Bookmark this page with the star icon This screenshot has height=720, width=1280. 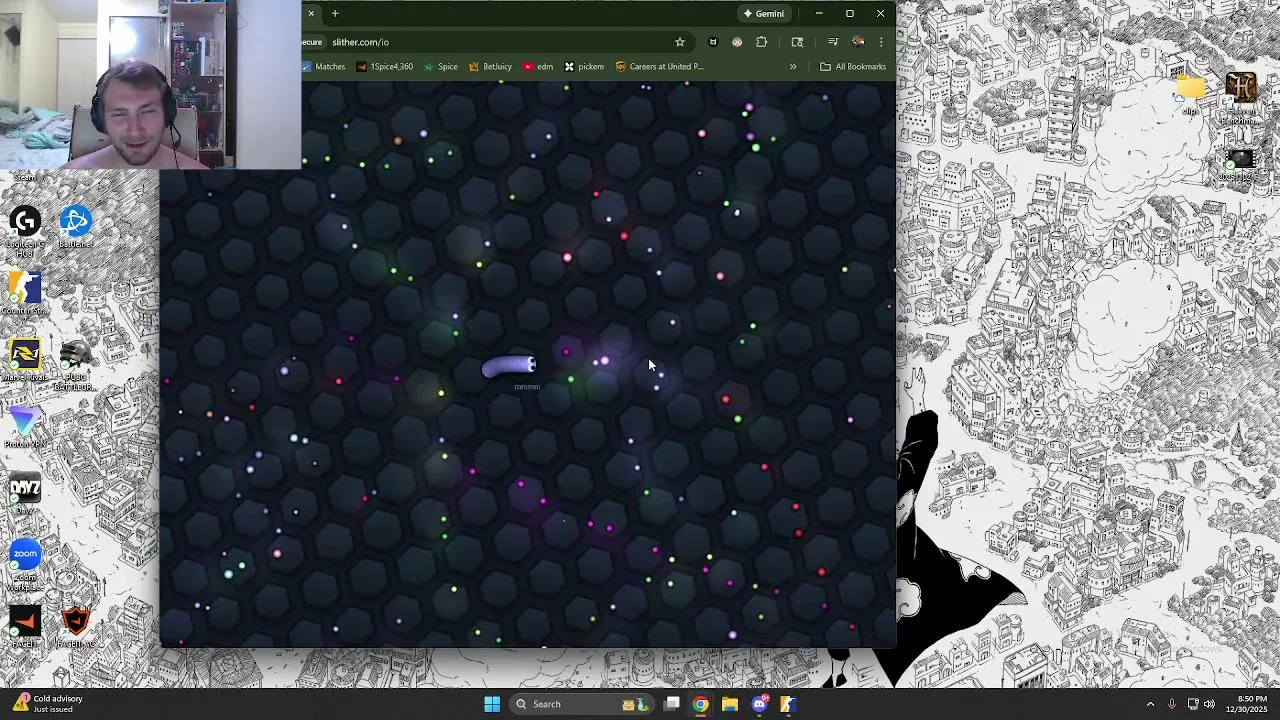680,42
